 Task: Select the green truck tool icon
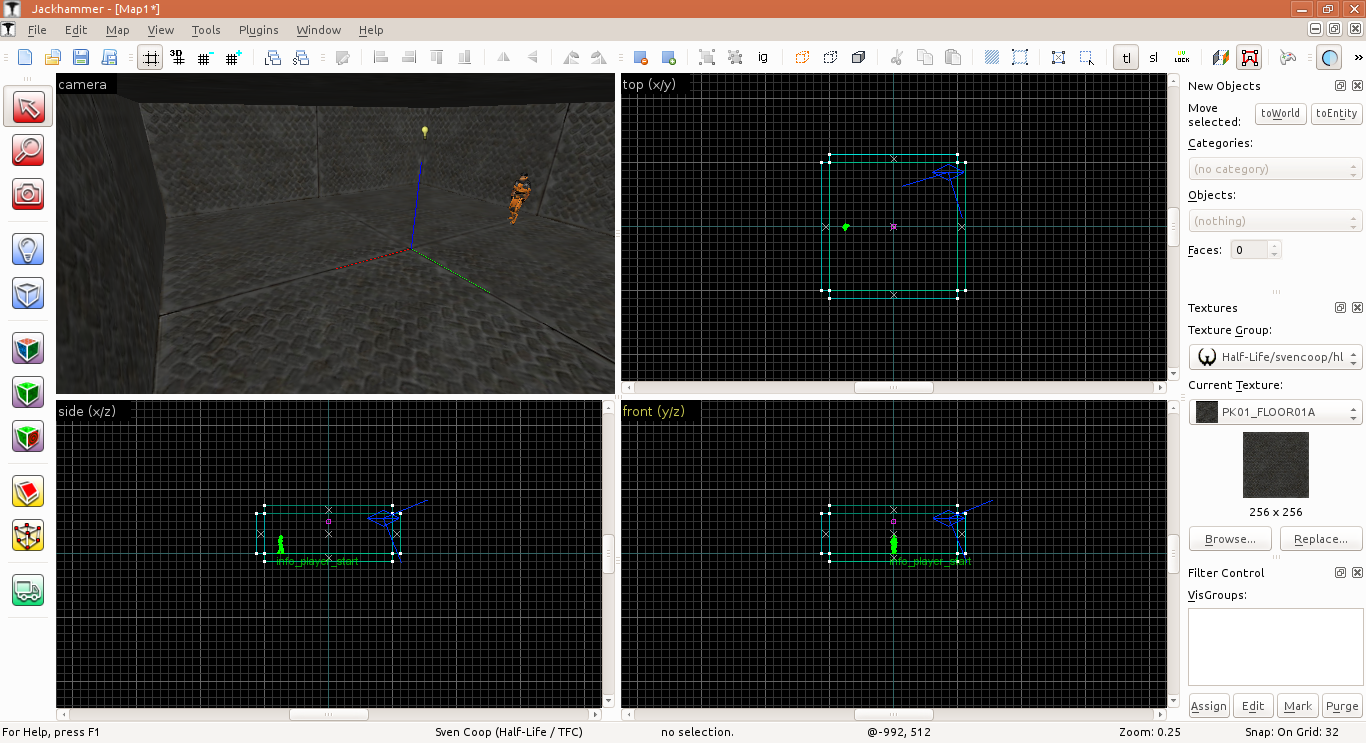pos(28,590)
